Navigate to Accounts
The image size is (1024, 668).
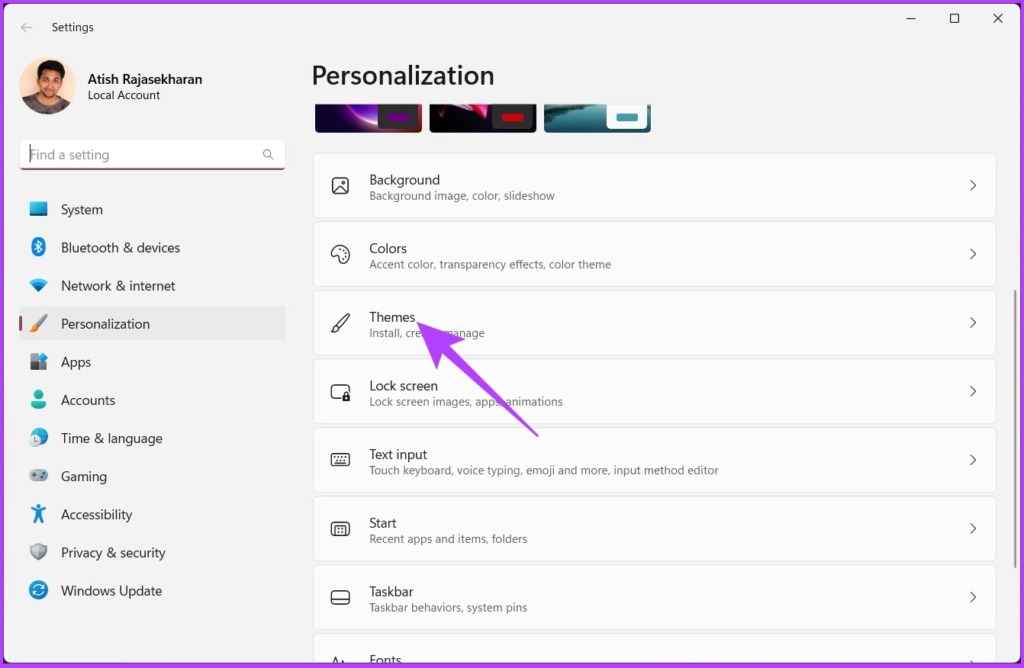(152, 400)
